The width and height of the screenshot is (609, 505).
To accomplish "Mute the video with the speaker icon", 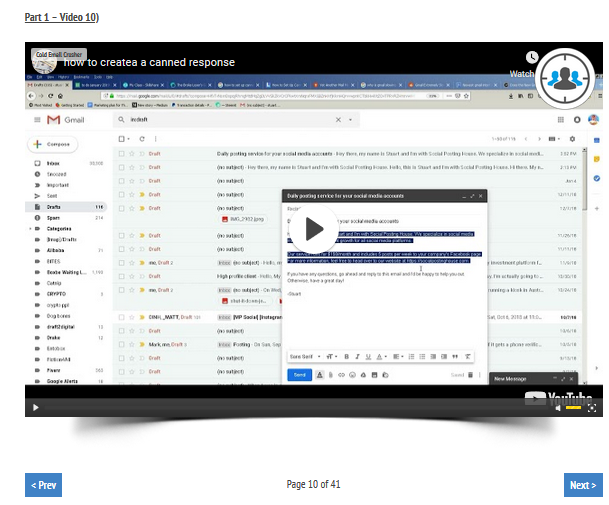I will coord(558,408).
